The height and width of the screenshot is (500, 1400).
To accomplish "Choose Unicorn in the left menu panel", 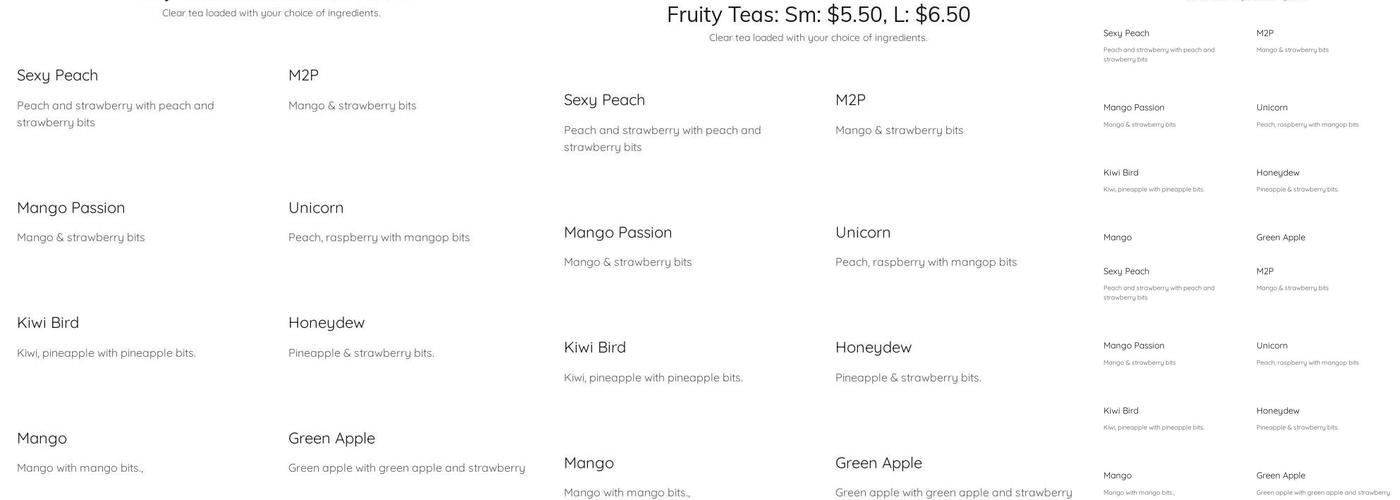I will point(315,208).
